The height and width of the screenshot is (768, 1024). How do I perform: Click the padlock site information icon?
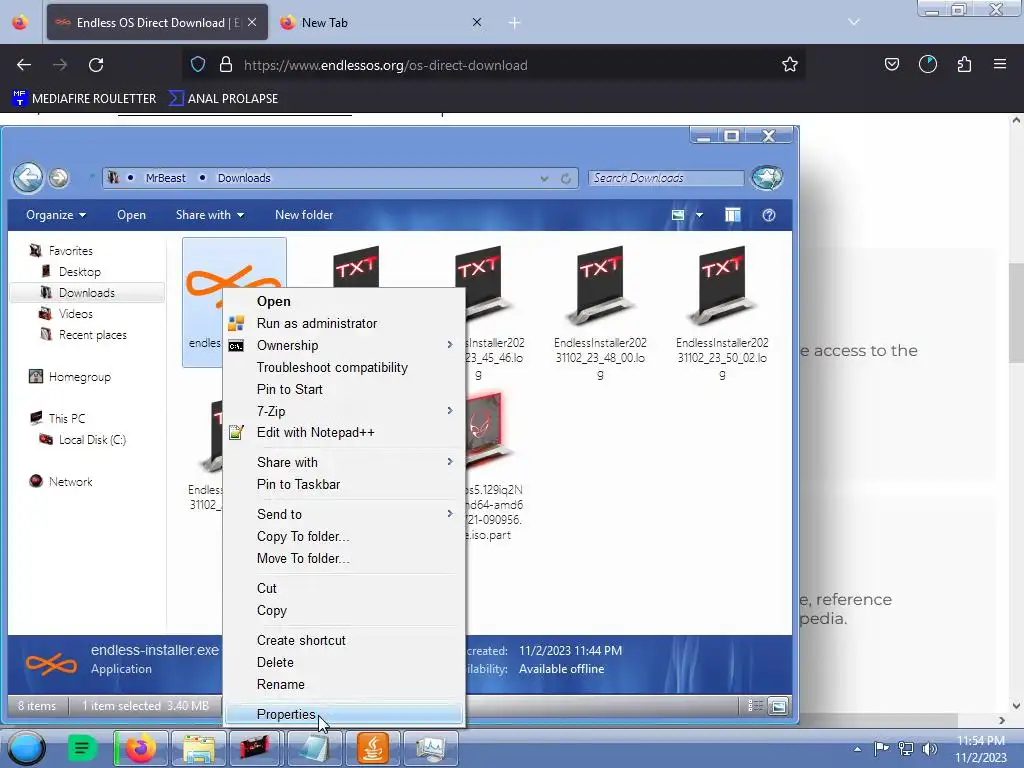[226, 65]
